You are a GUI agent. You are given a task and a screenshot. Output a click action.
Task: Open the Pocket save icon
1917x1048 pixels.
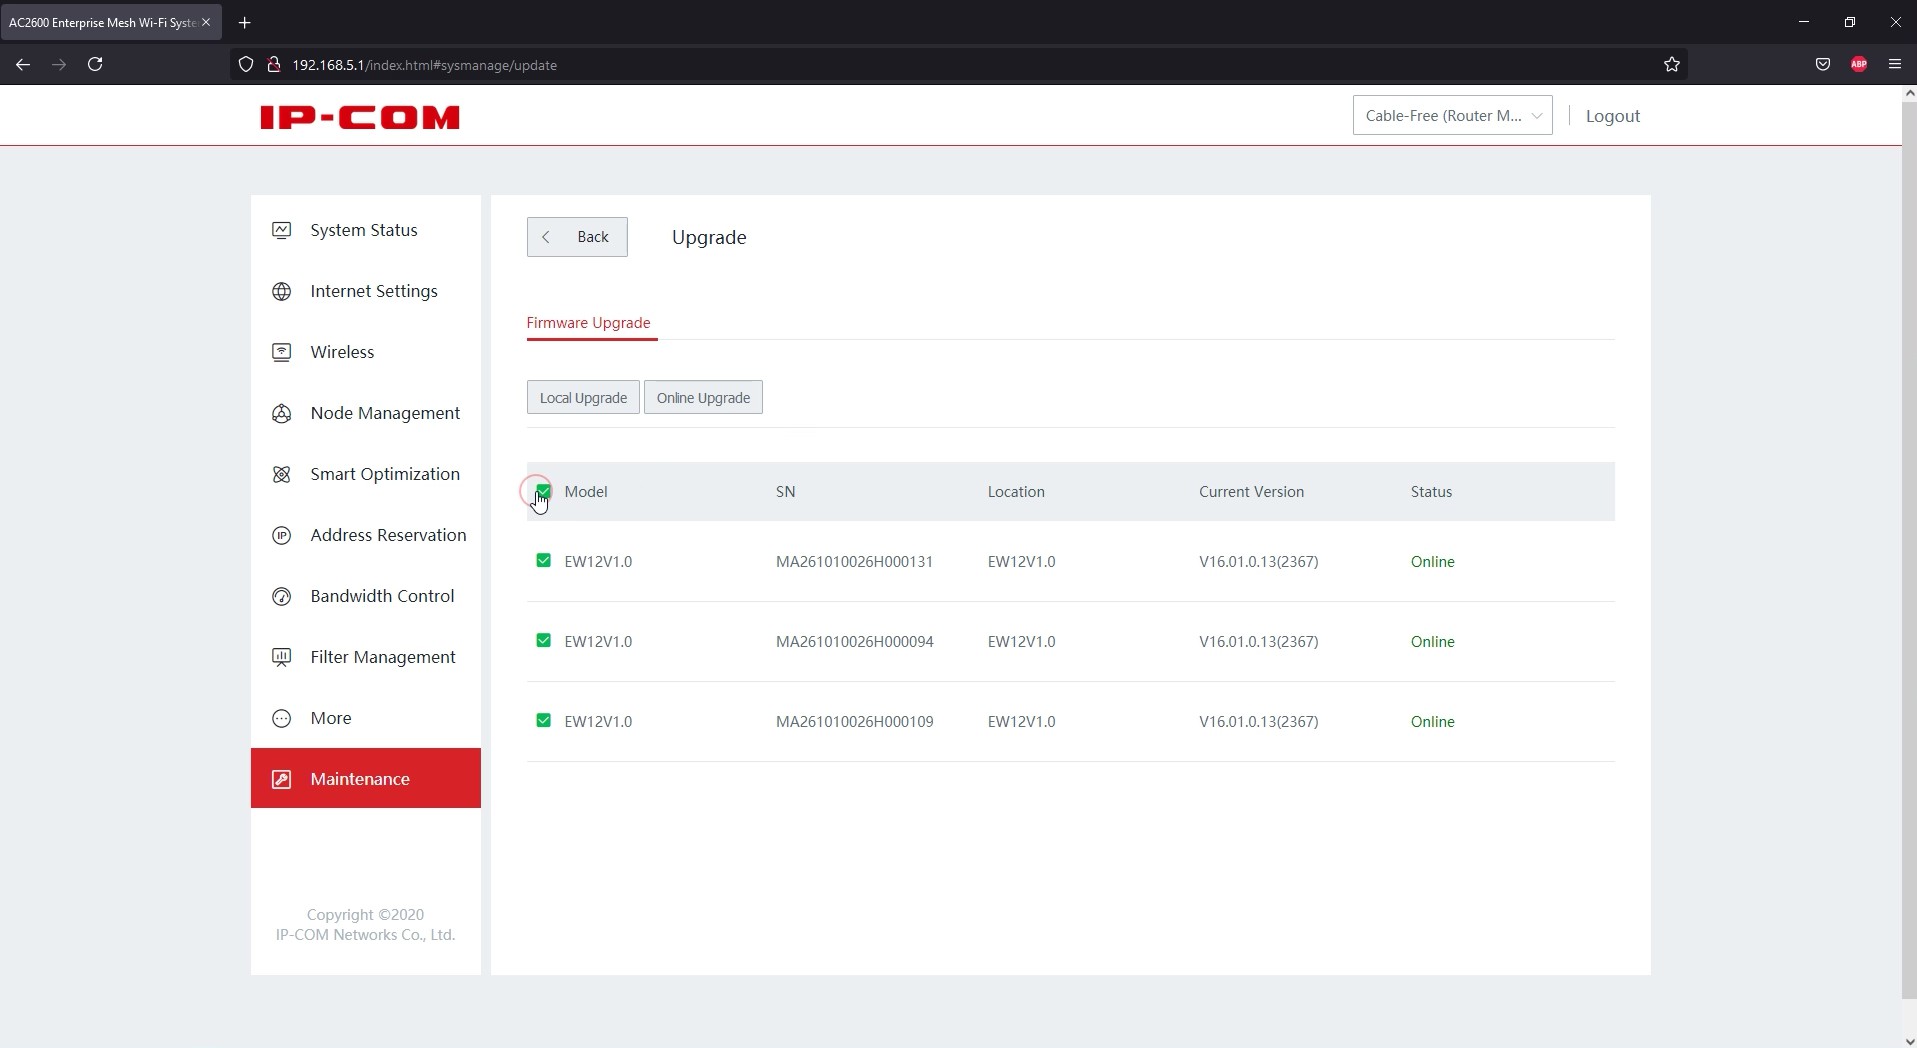point(1823,64)
